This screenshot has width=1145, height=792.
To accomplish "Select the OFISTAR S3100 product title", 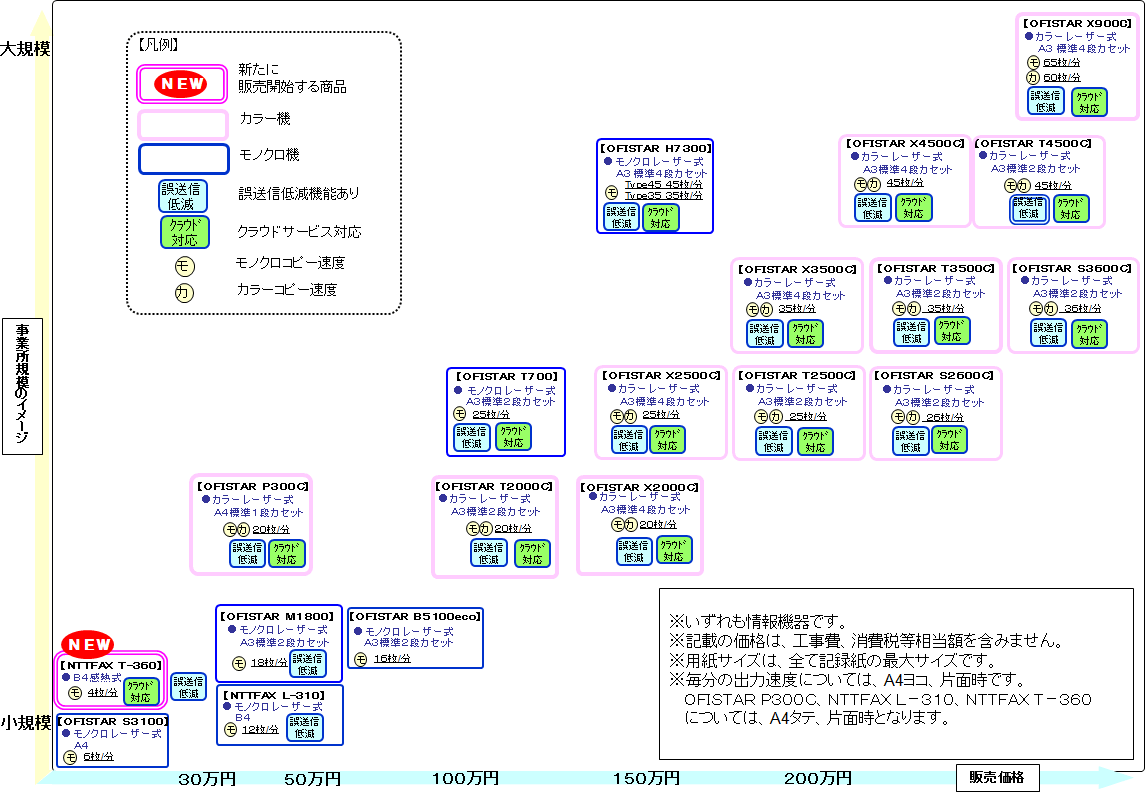I will [113, 721].
